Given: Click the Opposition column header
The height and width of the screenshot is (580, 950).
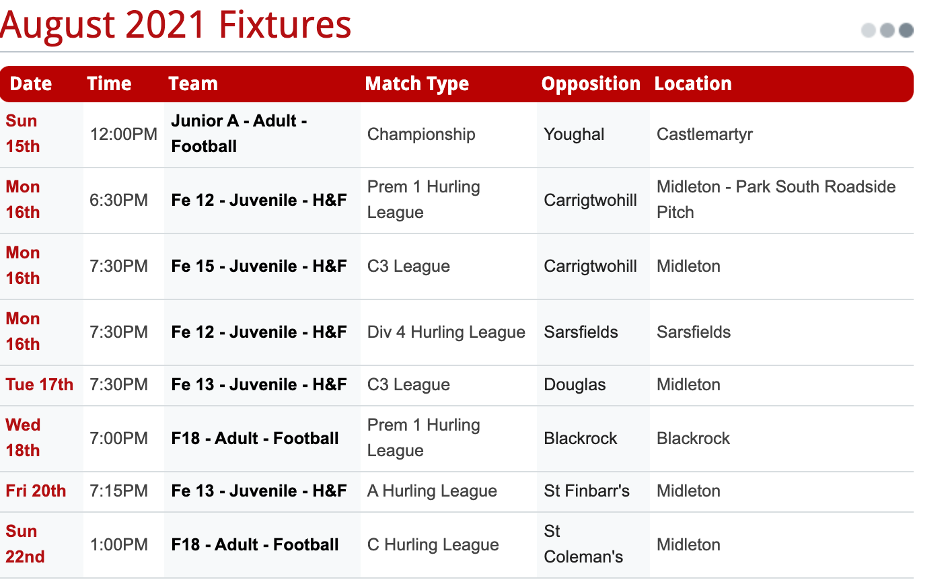Looking at the screenshot, I should (x=591, y=84).
